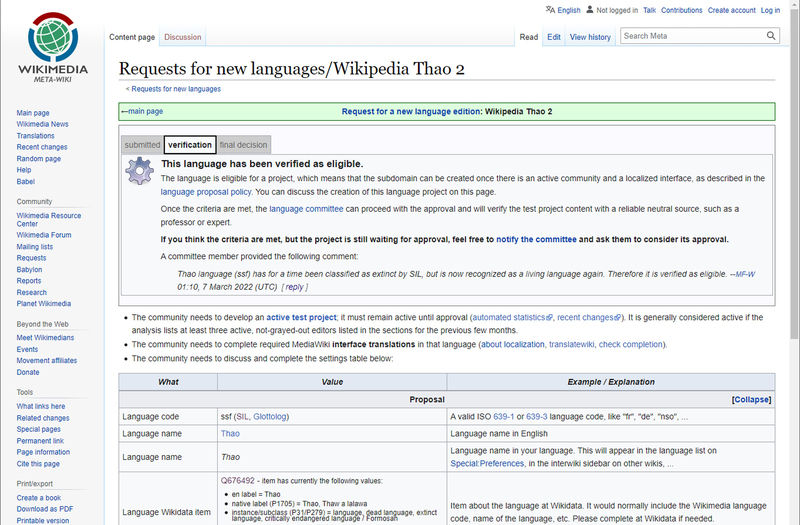This screenshot has height=525, width=800.
Task: Open the translatewiki link
Action: tap(571, 344)
